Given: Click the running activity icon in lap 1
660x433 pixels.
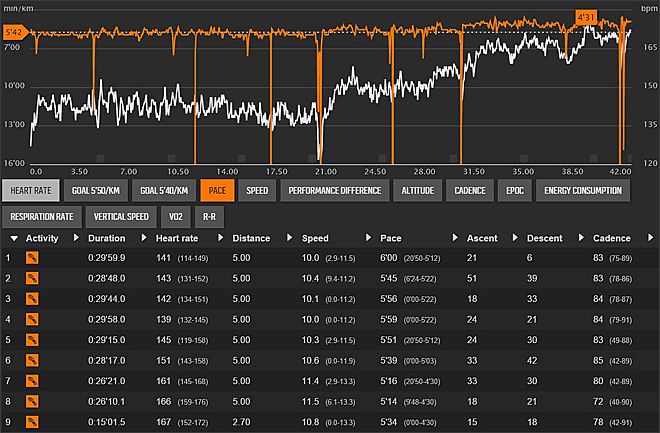Looking at the screenshot, I should 32,257.
